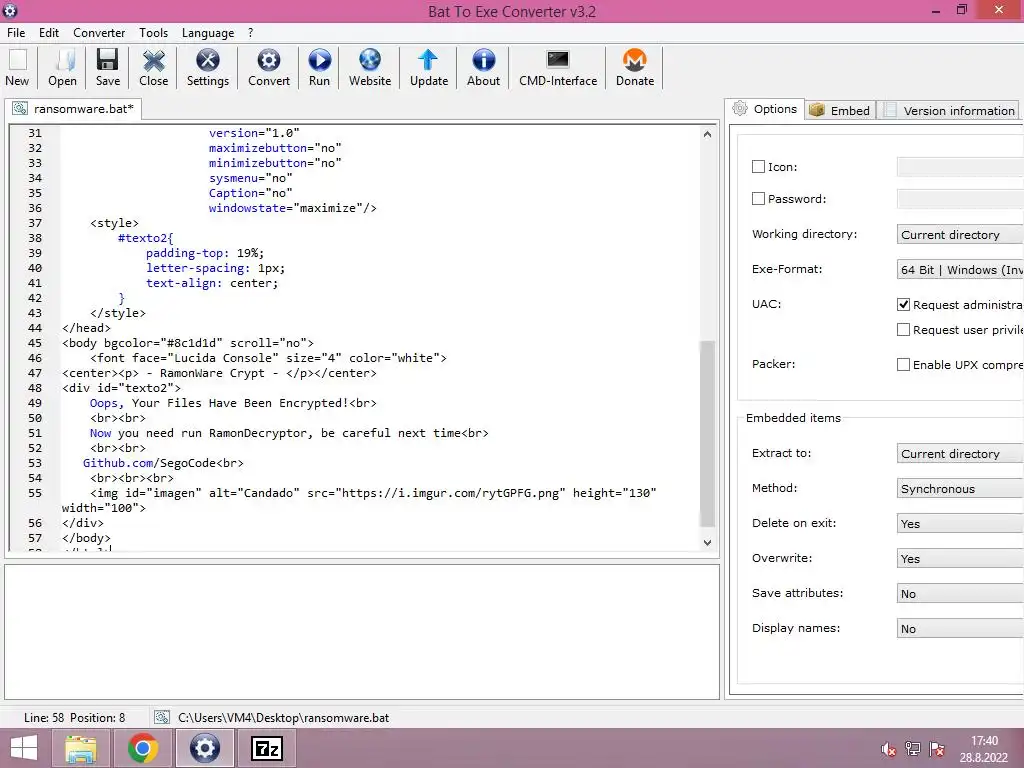This screenshot has height=768, width=1024.
Task: Click the editor vertical scrollbar thumb
Action: point(707,433)
